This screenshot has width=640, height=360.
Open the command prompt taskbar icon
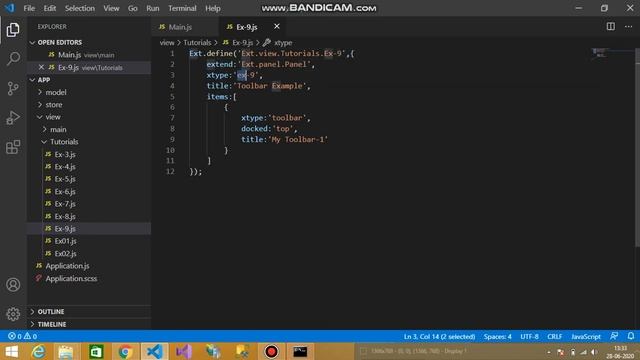pos(300,351)
